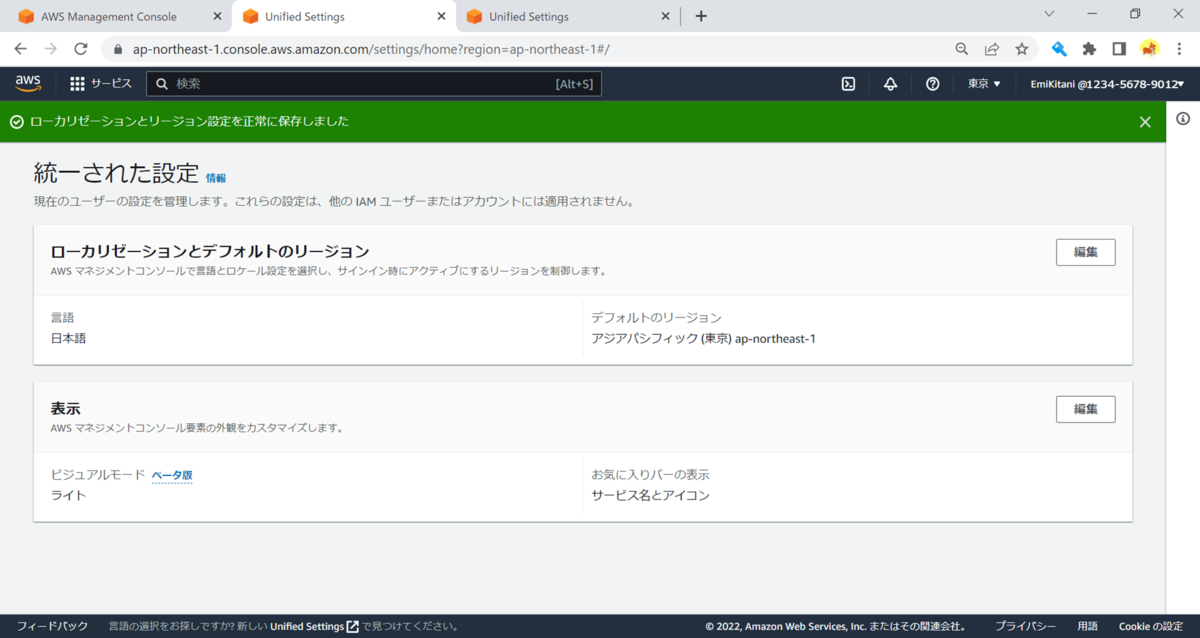Click the サービス menu label
1200x638 pixels.
[x=111, y=84]
